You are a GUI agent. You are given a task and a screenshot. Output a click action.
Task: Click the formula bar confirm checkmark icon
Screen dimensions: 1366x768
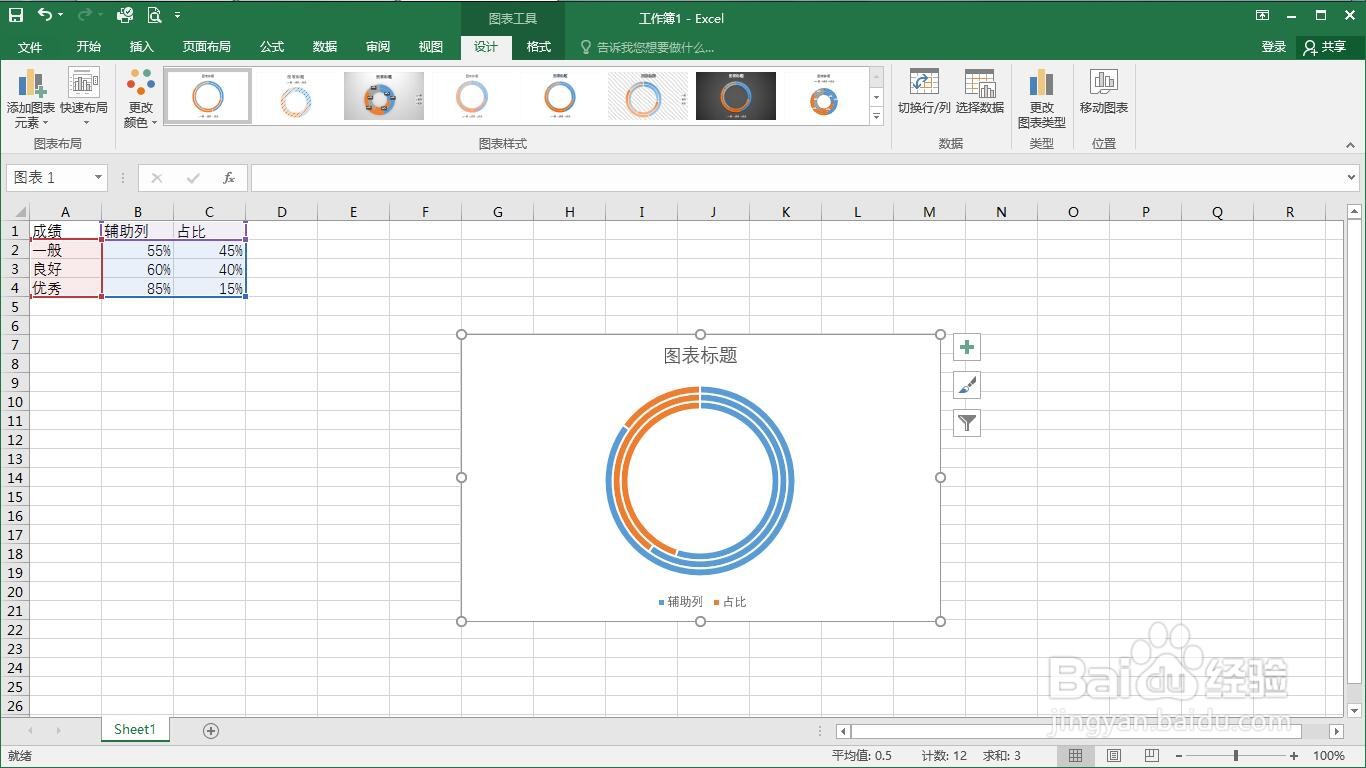pyautogui.click(x=193, y=178)
